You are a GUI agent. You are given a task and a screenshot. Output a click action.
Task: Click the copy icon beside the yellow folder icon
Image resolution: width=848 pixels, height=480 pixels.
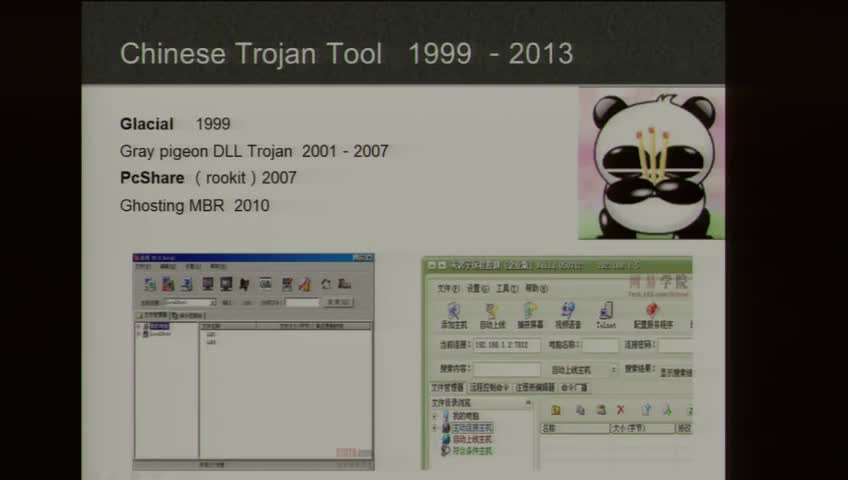[580, 410]
